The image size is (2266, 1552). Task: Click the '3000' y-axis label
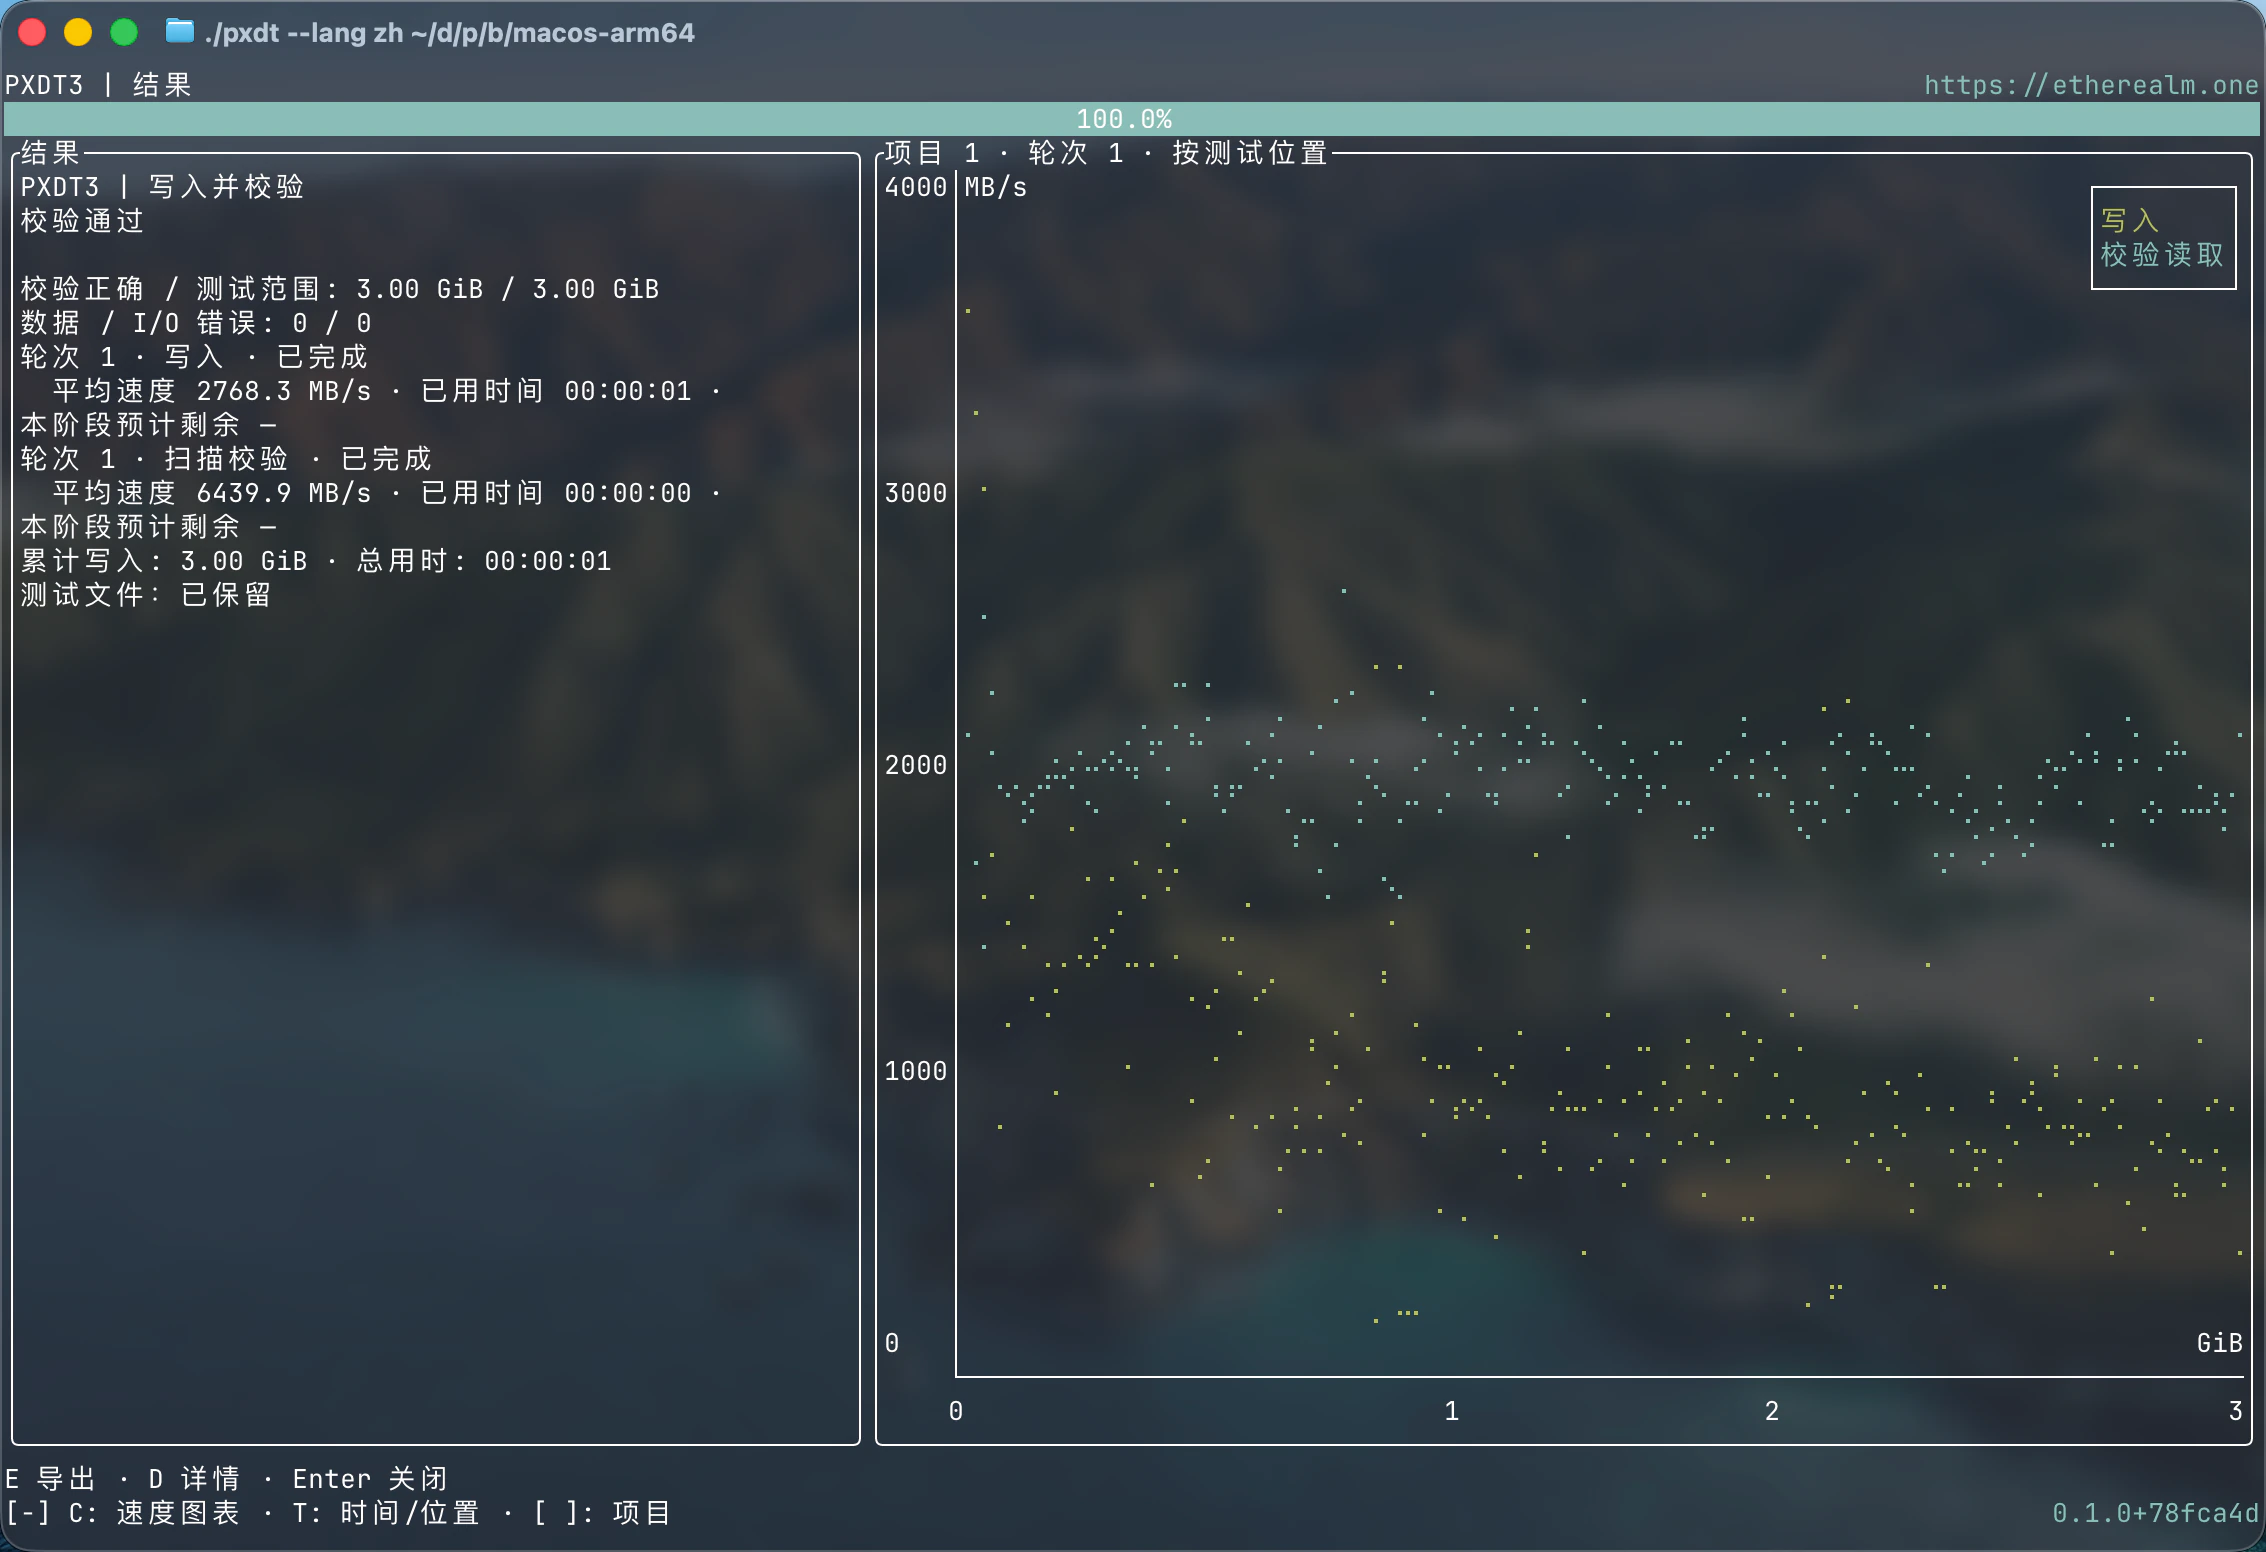click(x=915, y=492)
